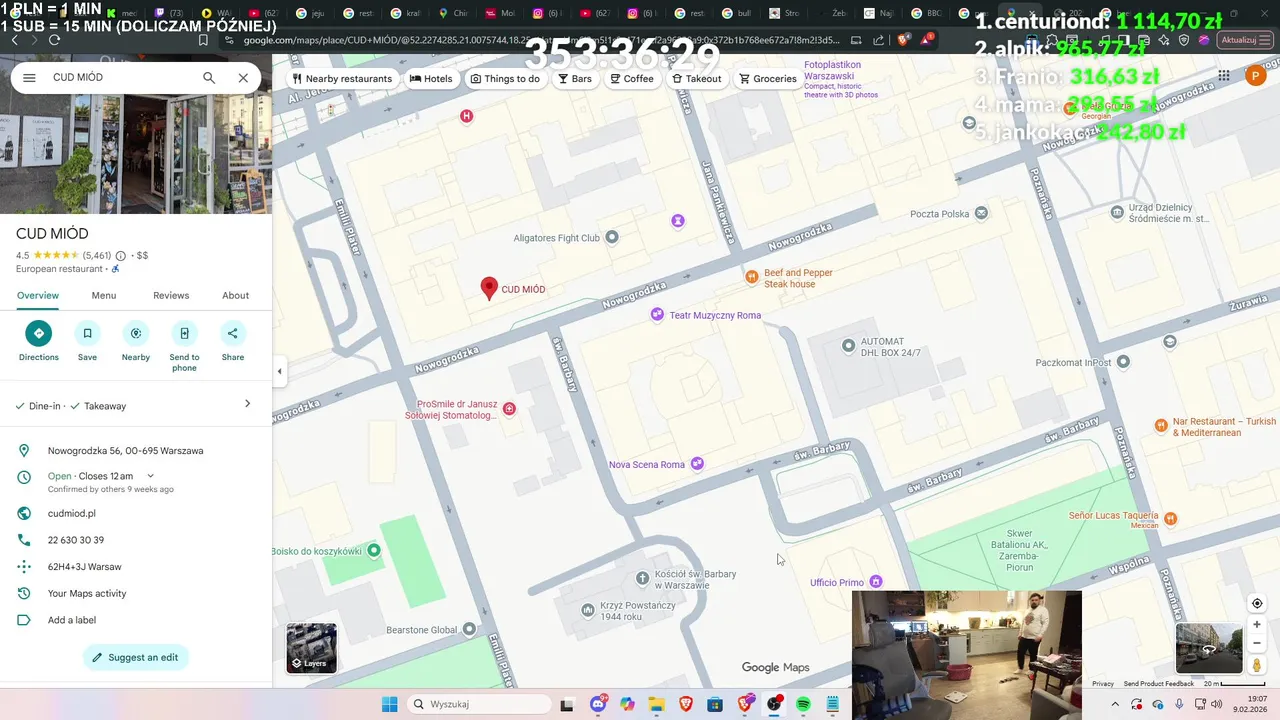Clear the CUD MIÓD search
This screenshot has height=720, width=1280.
pos(243,77)
